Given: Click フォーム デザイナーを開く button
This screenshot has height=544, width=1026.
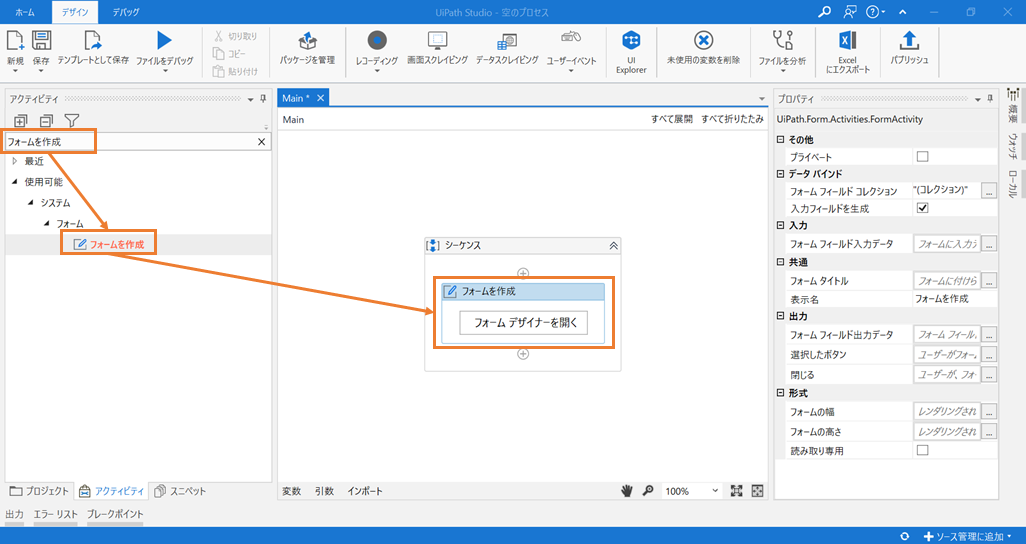Looking at the screenshot, I should click(523, 323).
